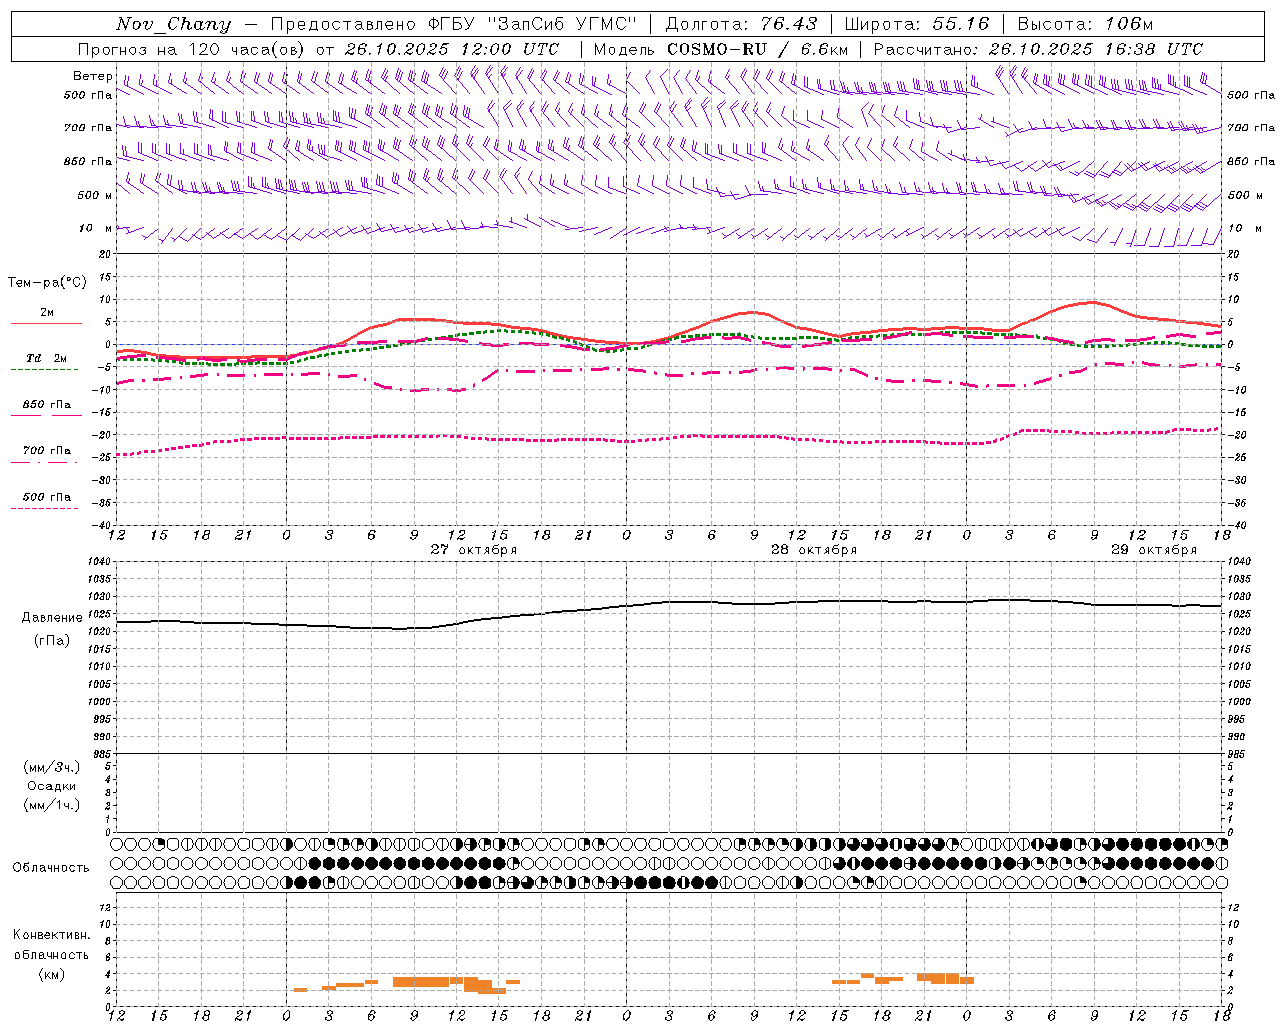Click the 'Осадки' precipitation label

pos(52,786)
